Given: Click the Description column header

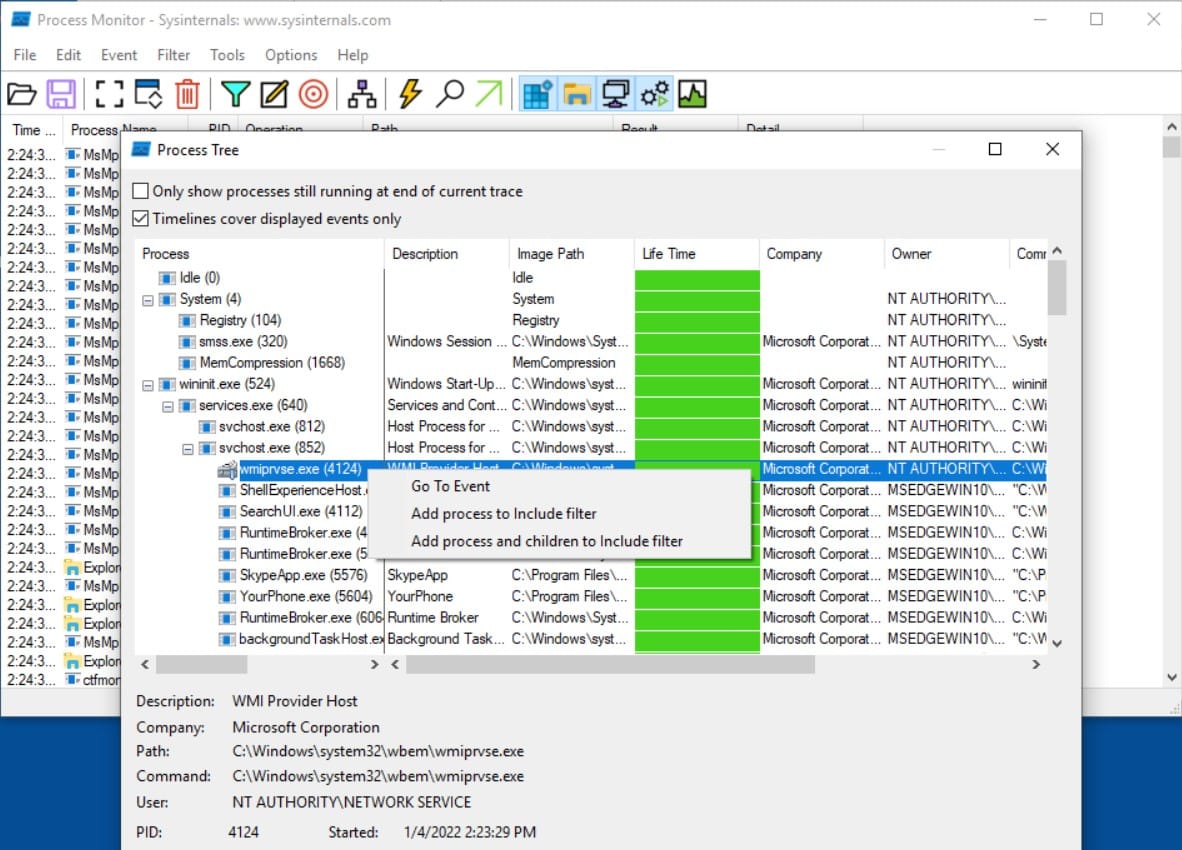Looking at the screenshot, I should pyautogui.click(x=446, y=254).
